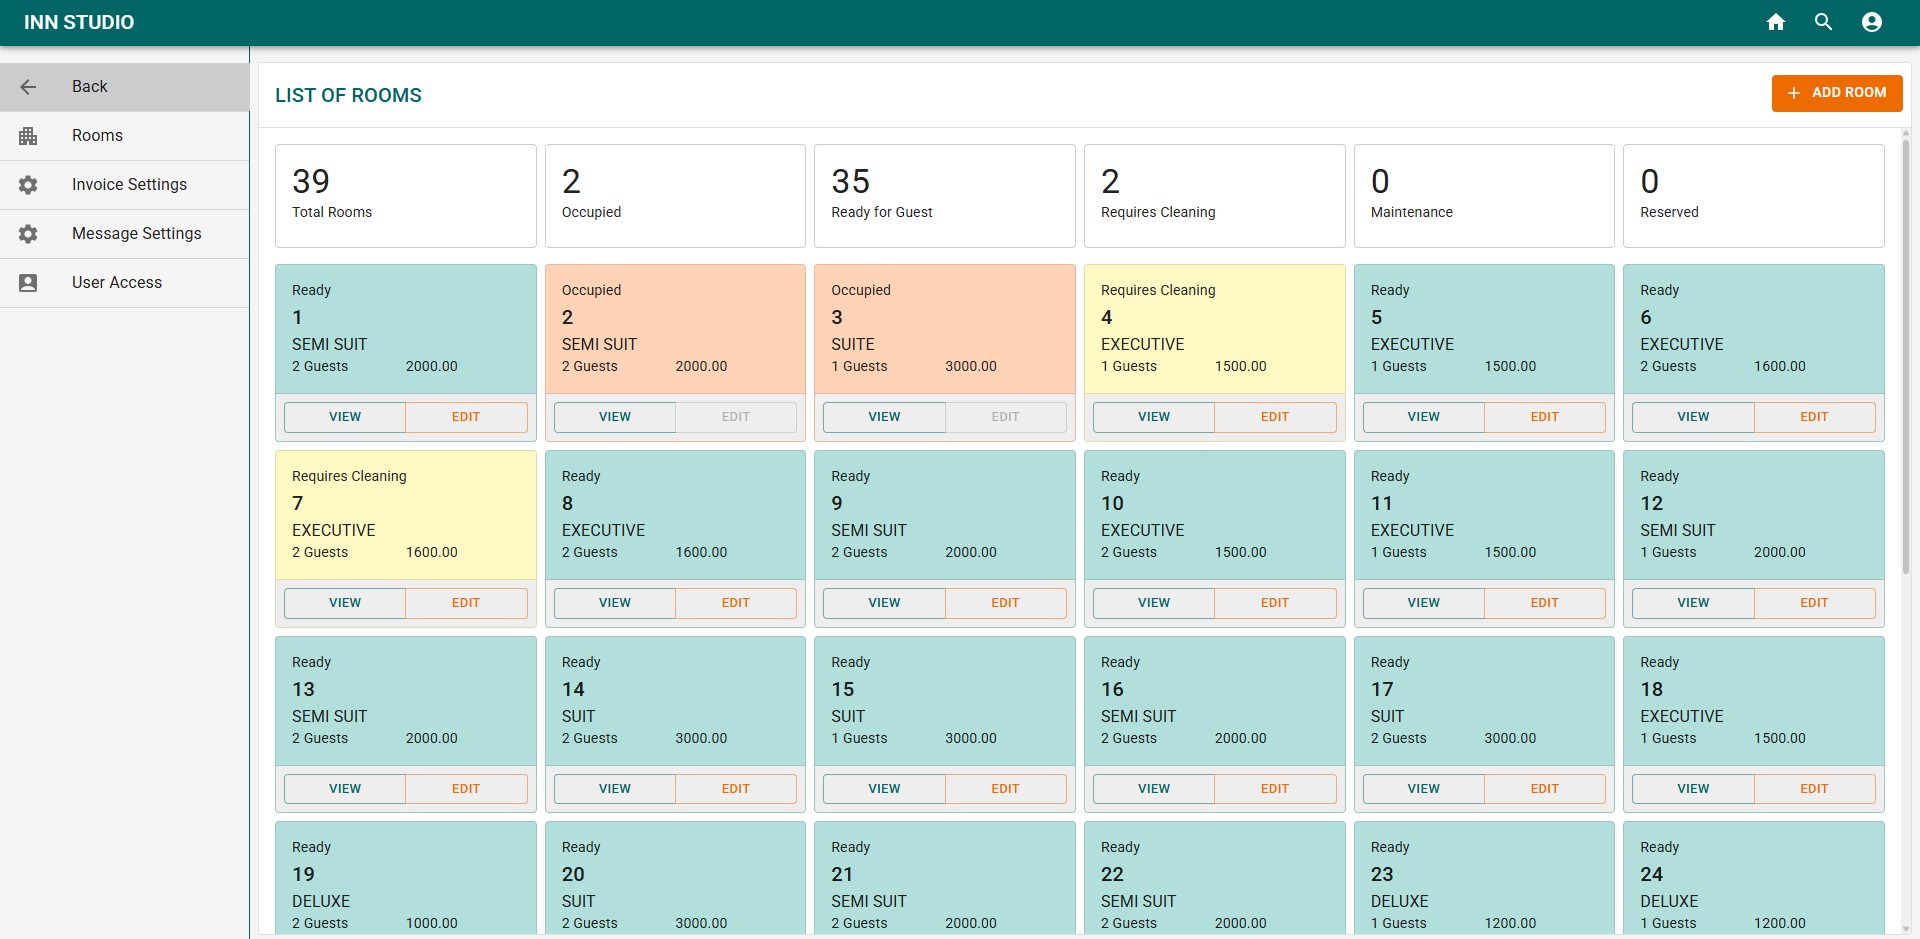Viewport: 1920px width, 939px height.
Task: Open the user account profile icon
Action: [x=1872, y=22]
